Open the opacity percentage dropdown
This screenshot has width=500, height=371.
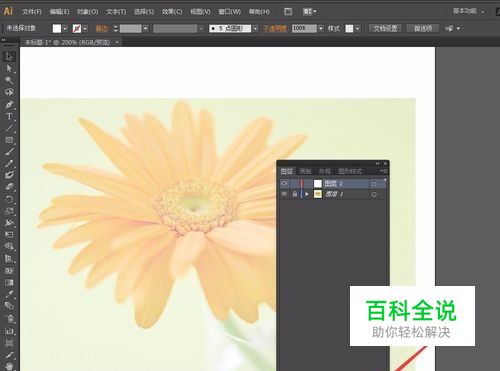[x=321, y=29]
